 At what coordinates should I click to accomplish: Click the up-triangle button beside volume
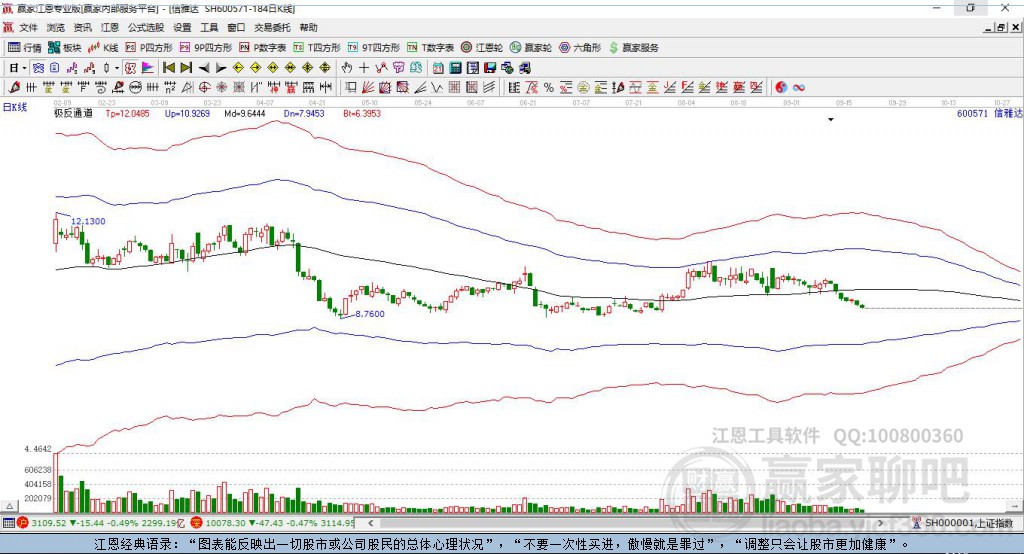click(x=10, y=506)
